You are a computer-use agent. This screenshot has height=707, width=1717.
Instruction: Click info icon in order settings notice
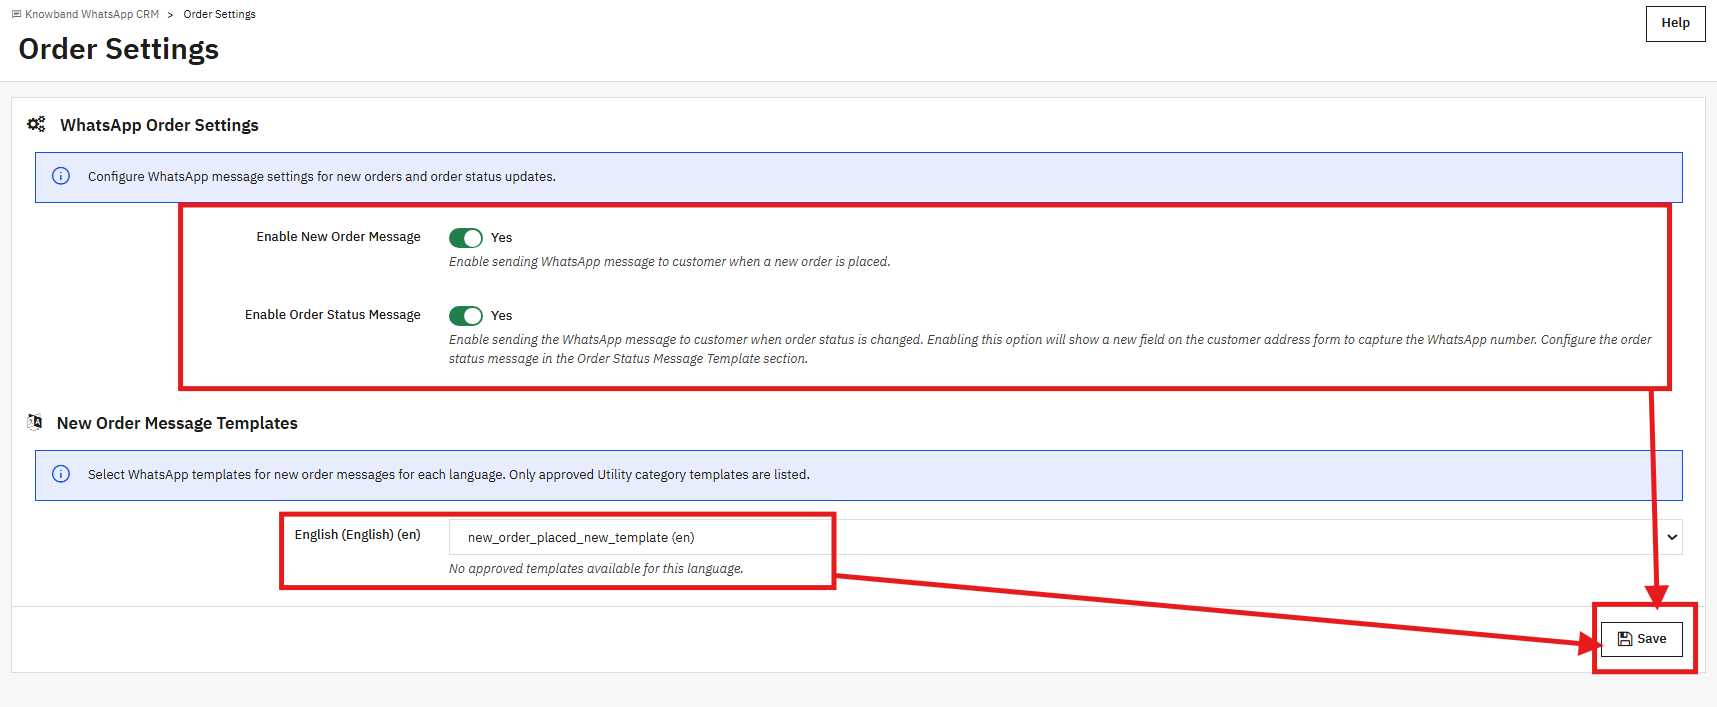(x=61, y=176)
